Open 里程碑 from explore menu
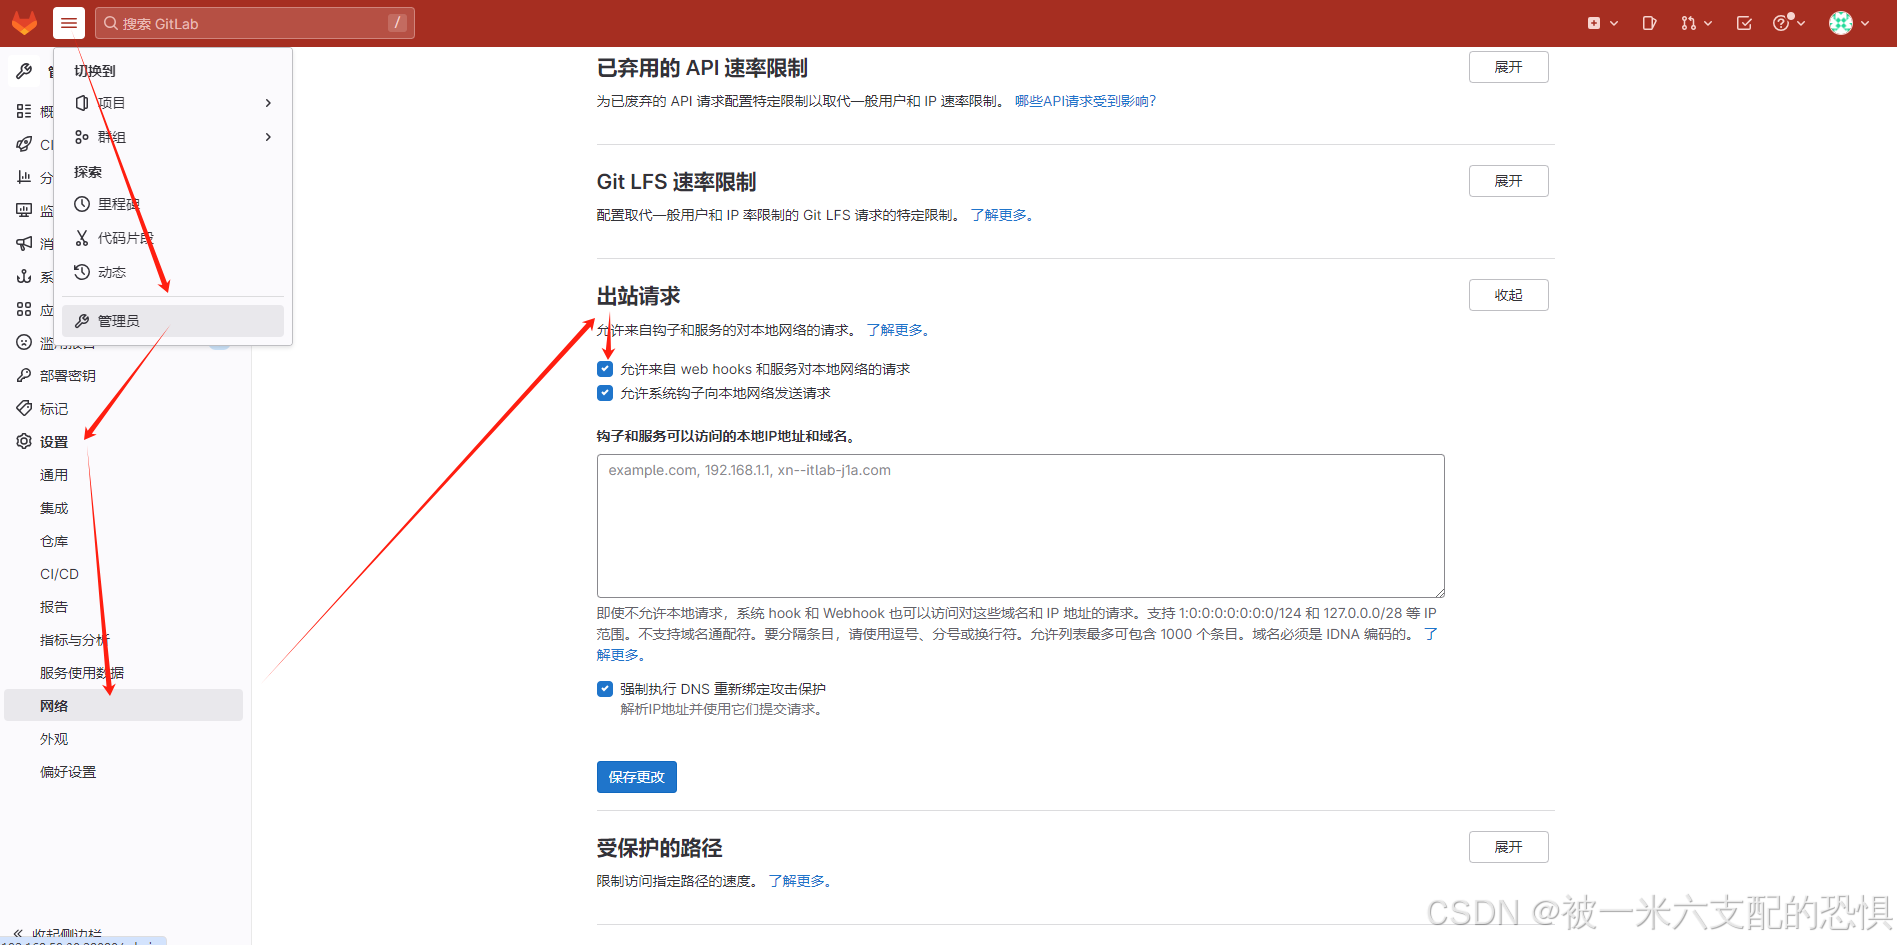The image size is (1897, 945). (173, 204)
